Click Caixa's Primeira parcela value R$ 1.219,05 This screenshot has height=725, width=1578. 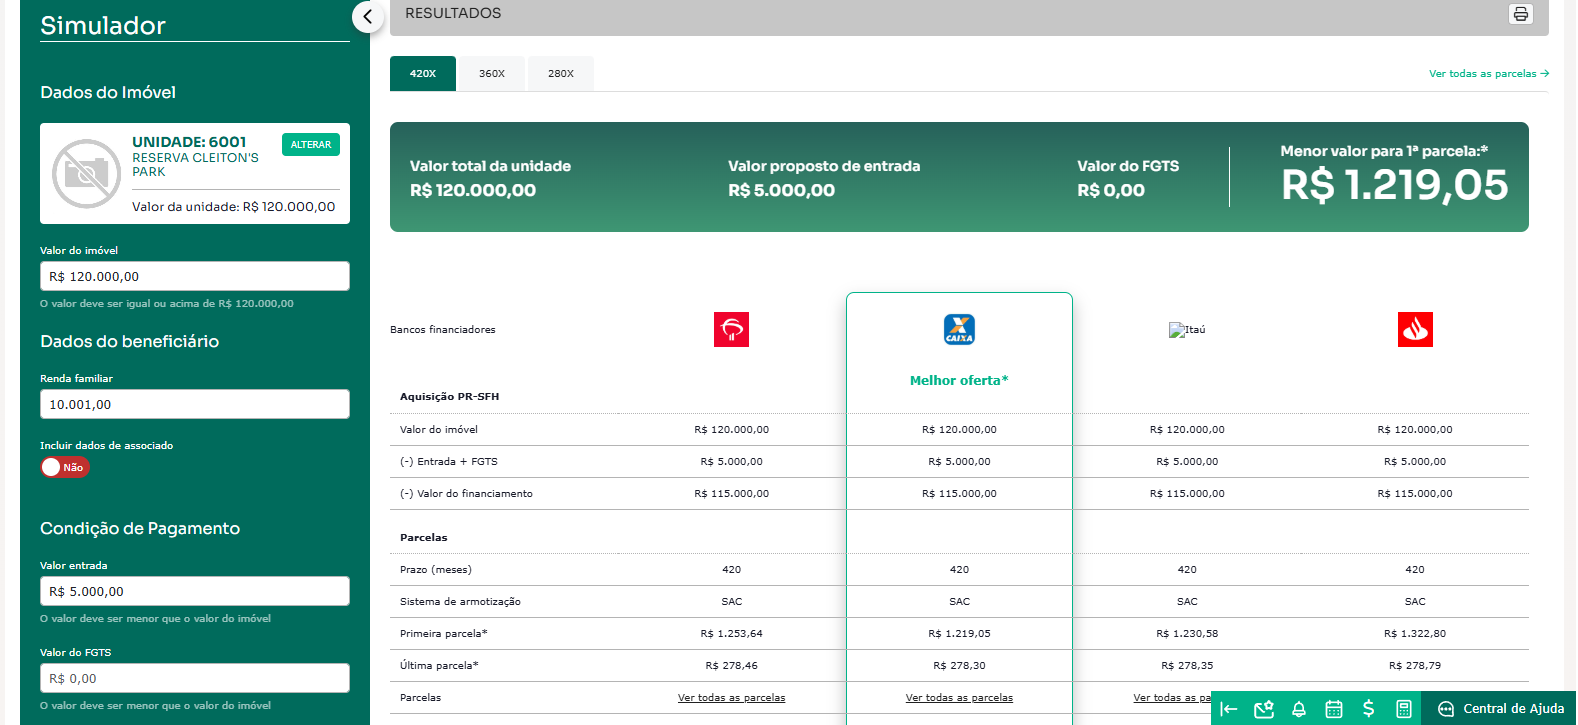[959, 634]
